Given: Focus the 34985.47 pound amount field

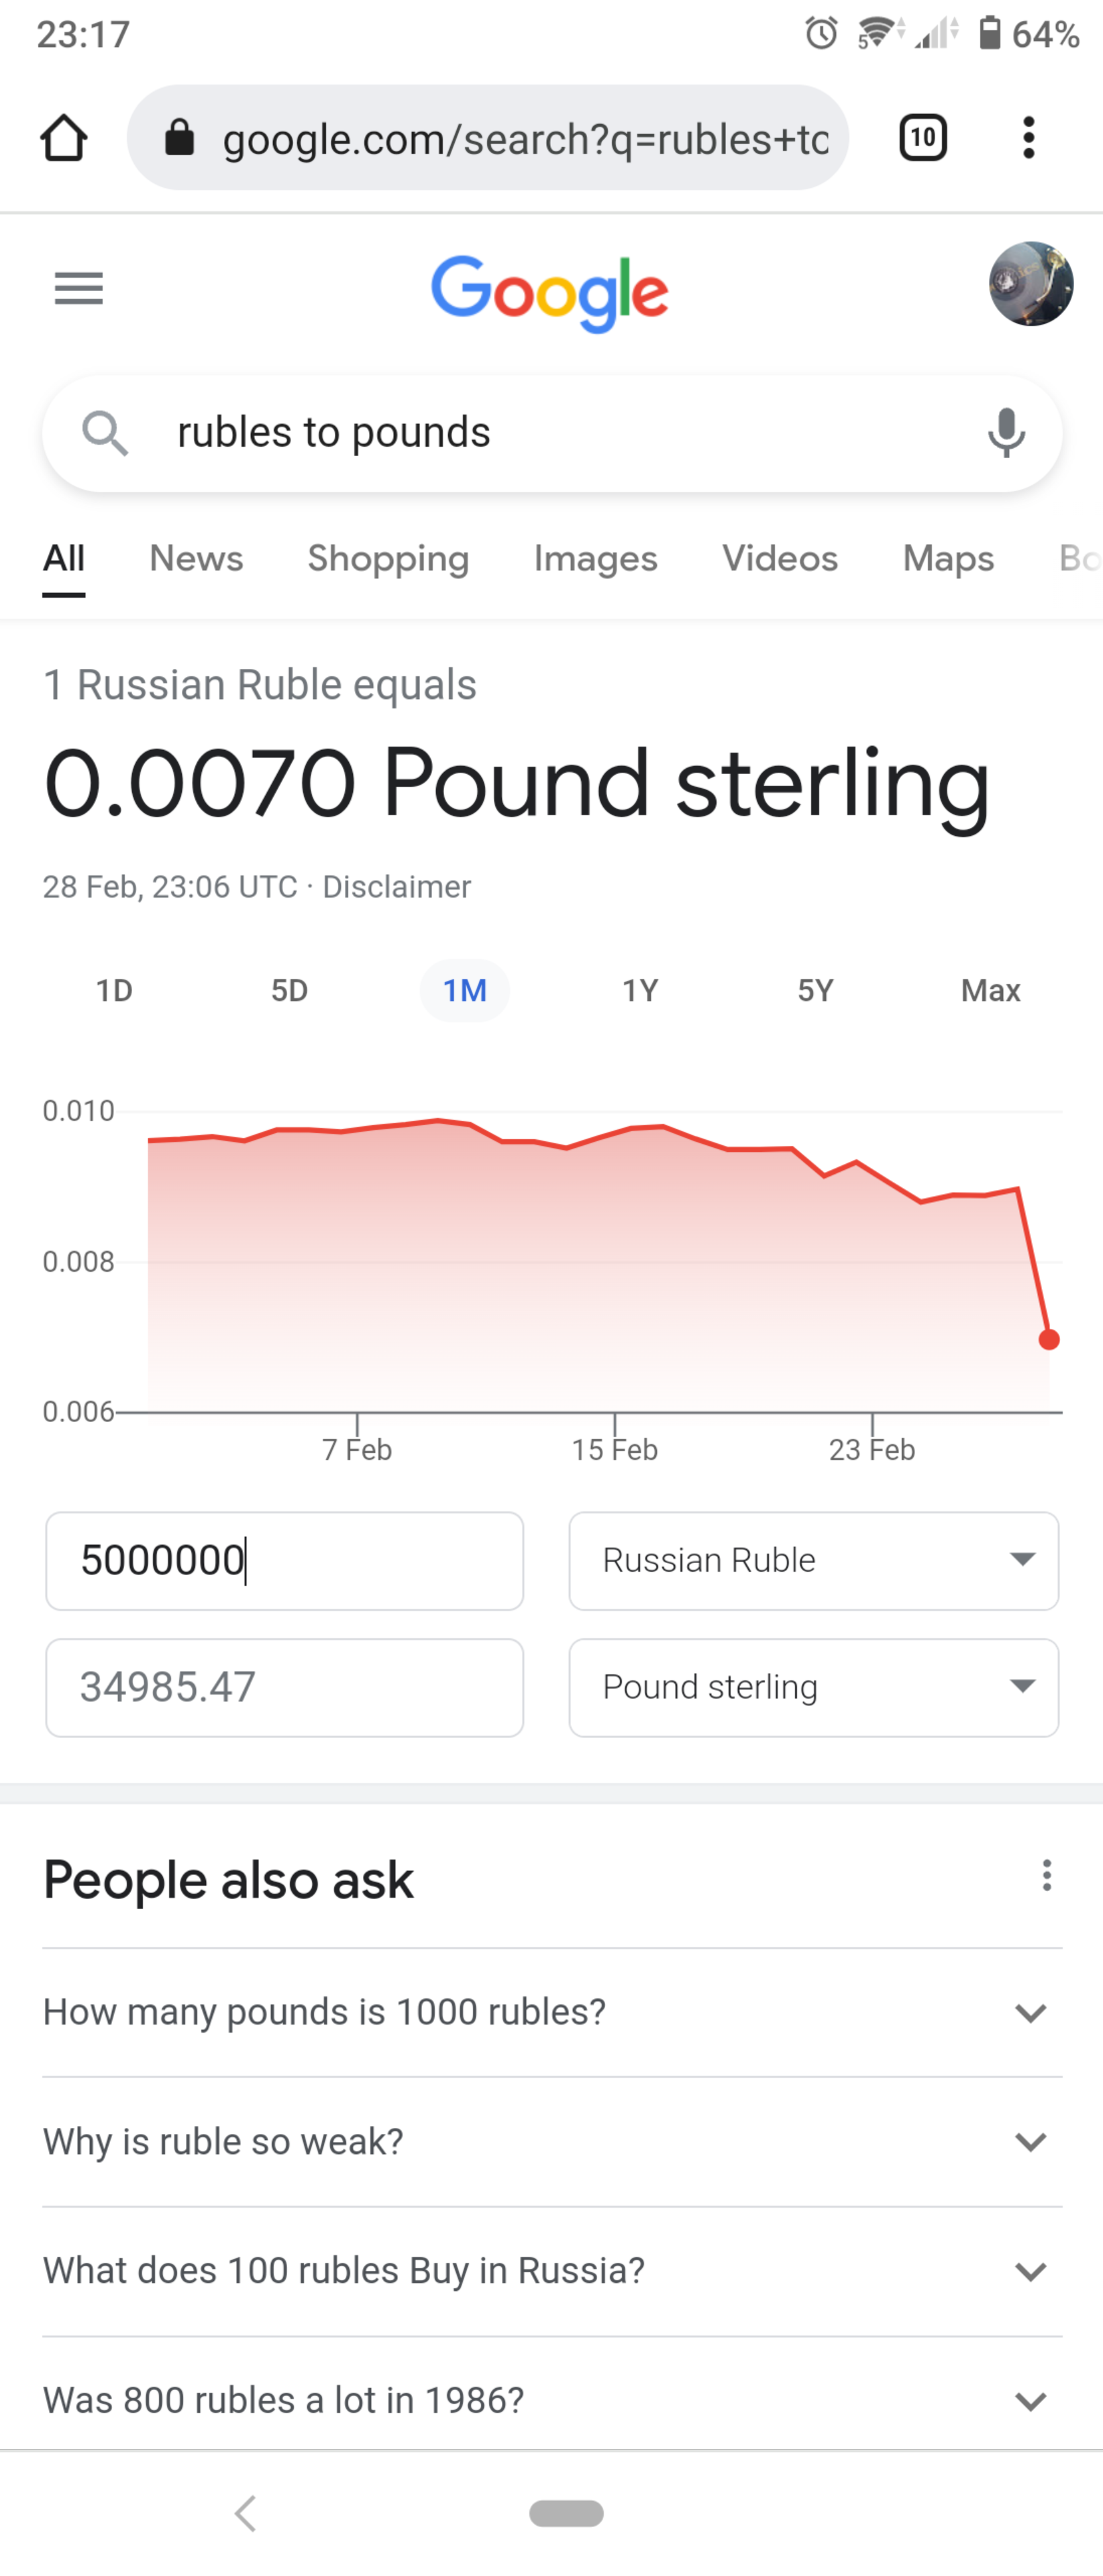Looking at the screenshot, I should [x=285, y=1687].
